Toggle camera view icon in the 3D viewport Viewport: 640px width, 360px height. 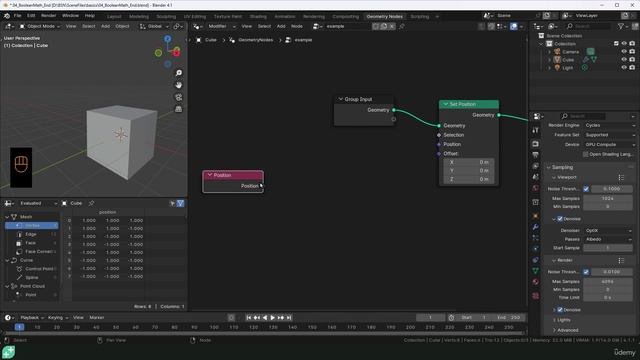point(178,97)
